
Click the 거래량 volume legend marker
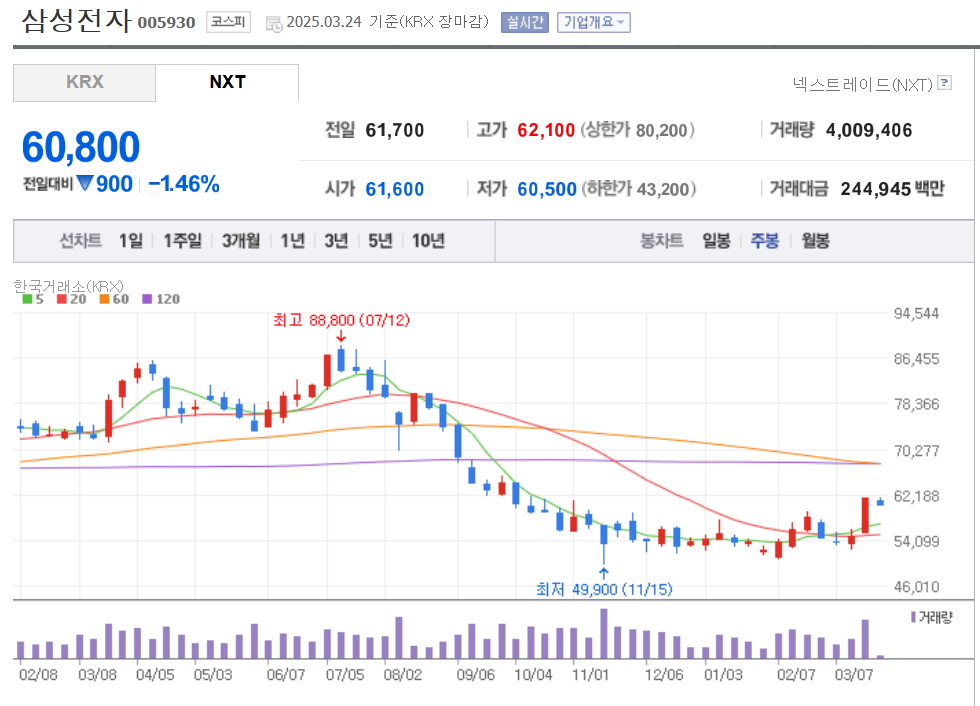tap(914, 617)
